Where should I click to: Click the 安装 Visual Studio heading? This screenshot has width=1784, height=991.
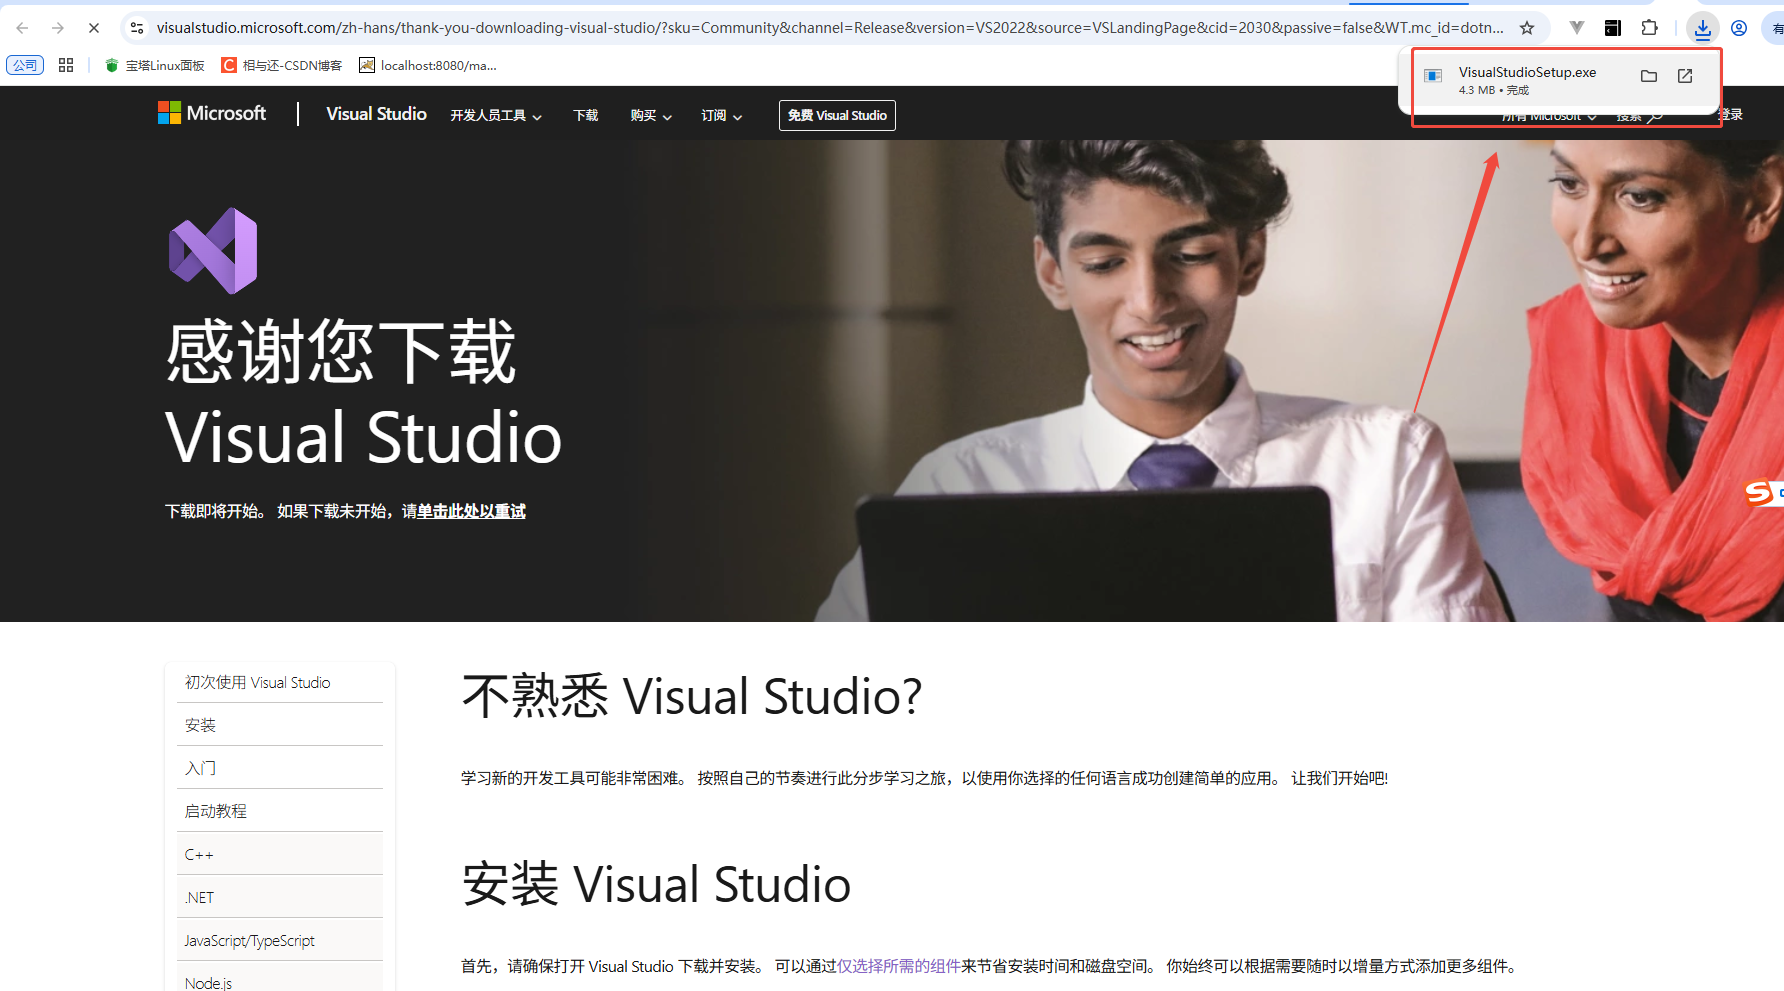point(656,884)
